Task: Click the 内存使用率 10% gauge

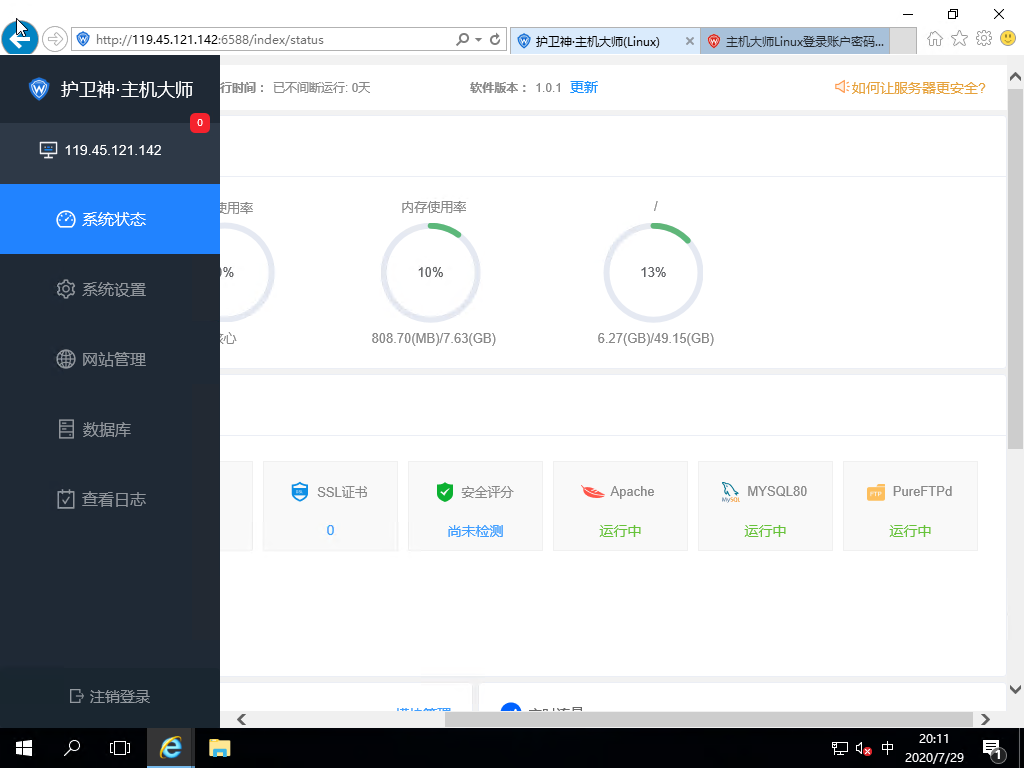Action: click(430, 272)
